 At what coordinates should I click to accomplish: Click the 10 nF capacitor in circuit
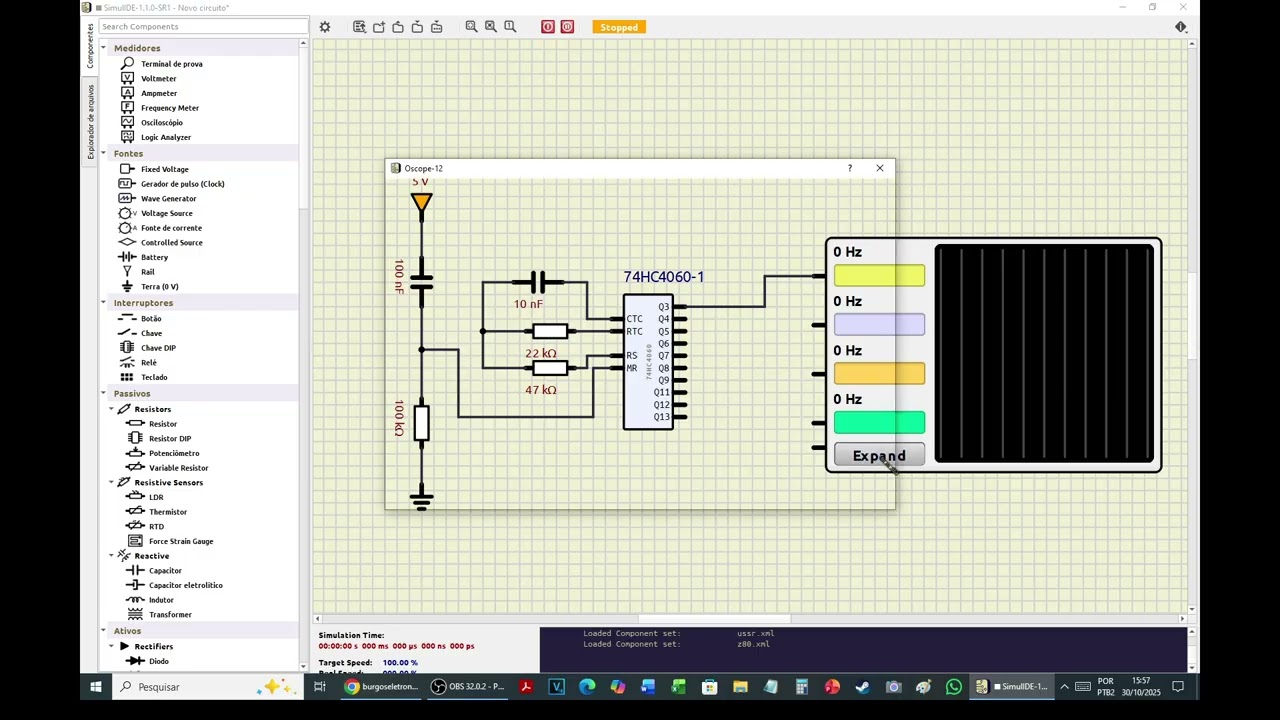click(537, 282)
